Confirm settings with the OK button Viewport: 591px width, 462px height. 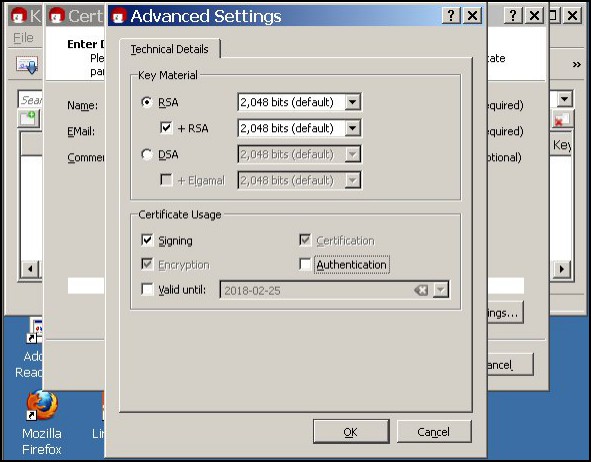351,432
